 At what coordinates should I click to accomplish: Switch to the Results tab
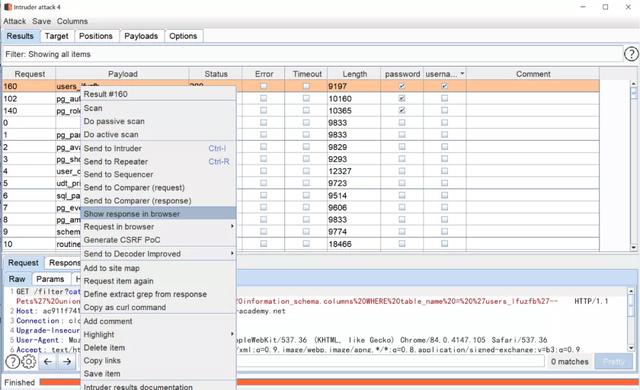point(20,36)
